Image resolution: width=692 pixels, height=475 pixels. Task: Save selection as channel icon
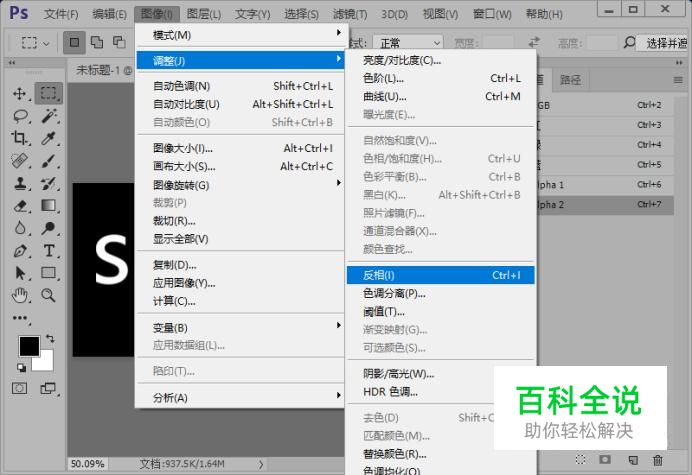click(x=605, y=460)
